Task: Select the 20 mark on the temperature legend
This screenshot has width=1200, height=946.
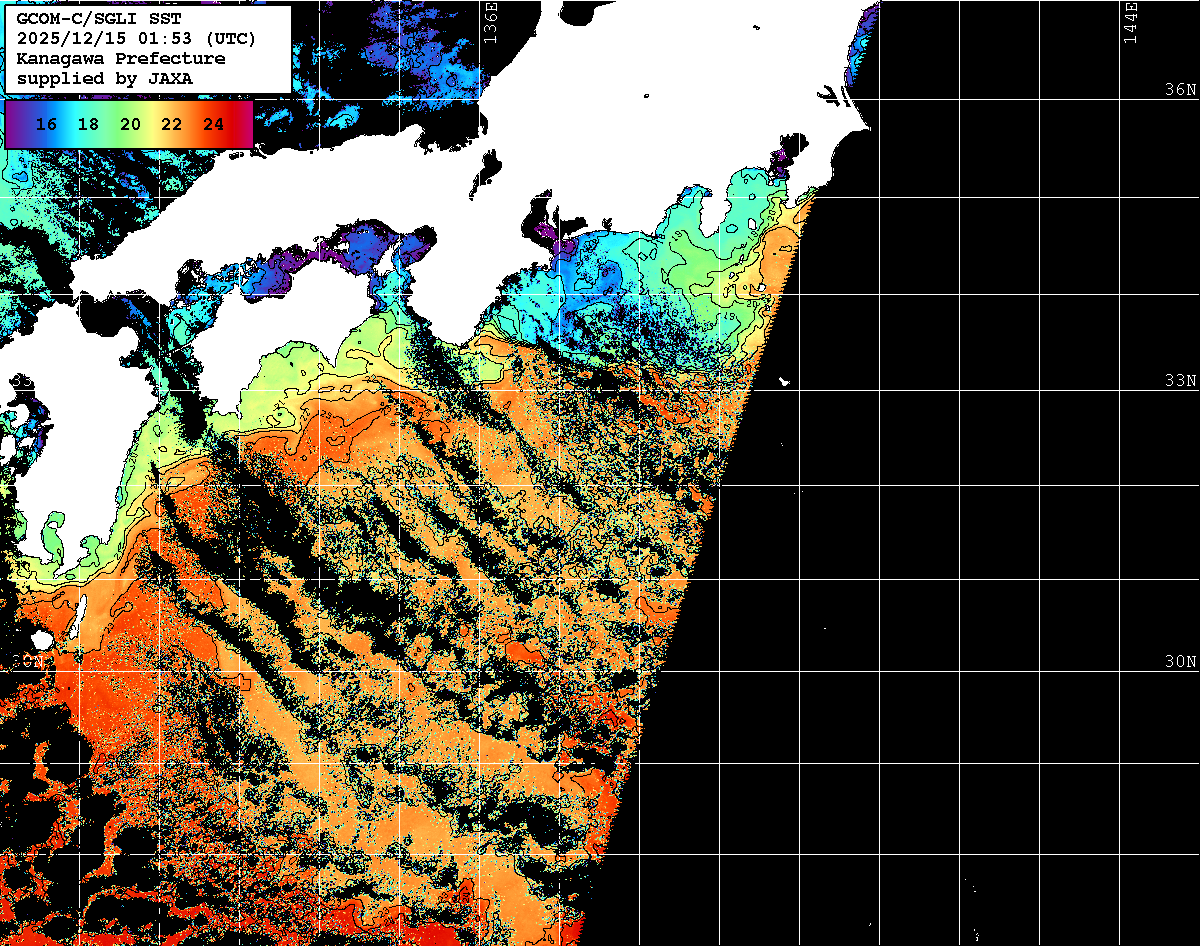Action: pyautogui.click(x=130, y=125)
